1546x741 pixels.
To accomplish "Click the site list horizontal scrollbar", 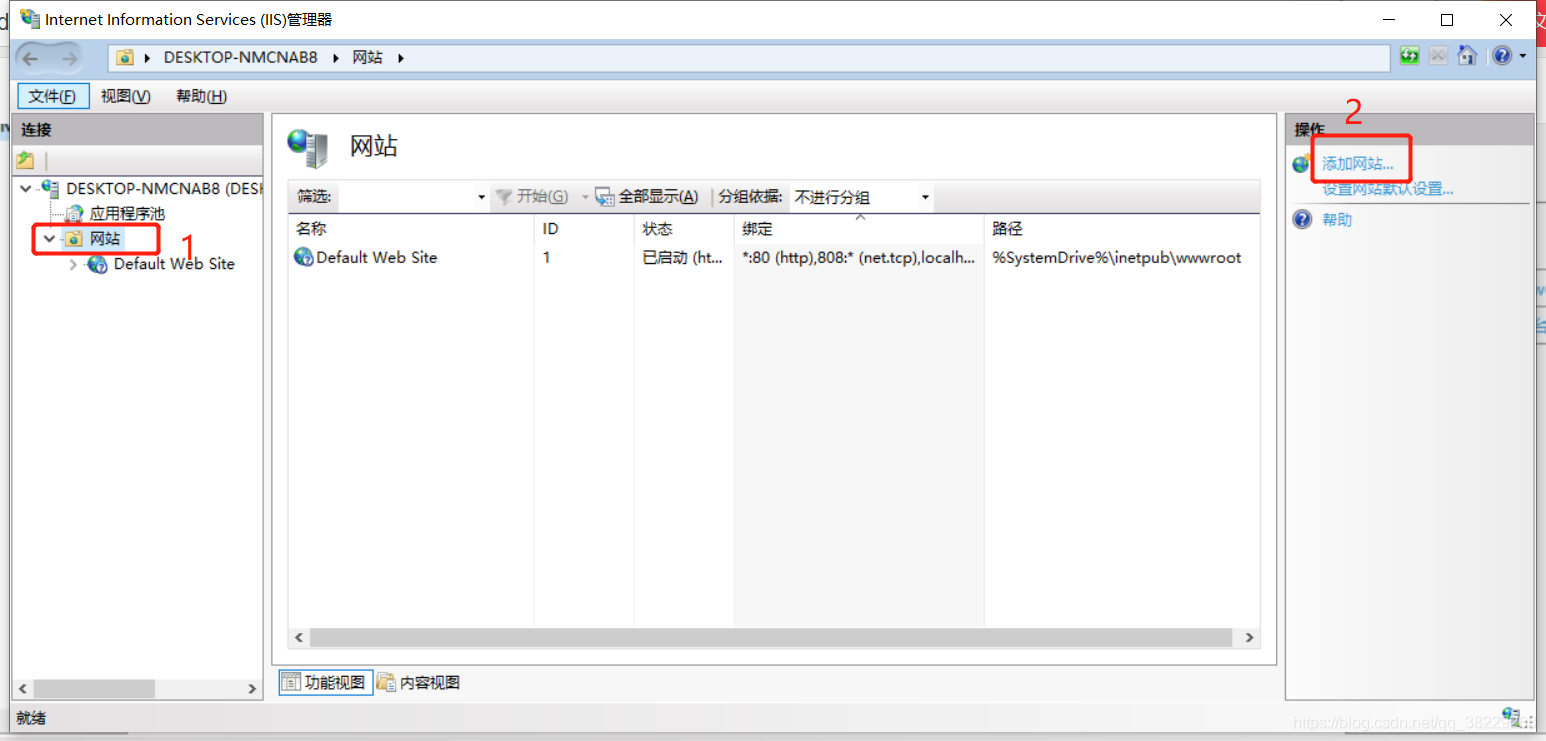I will point(771,637).
